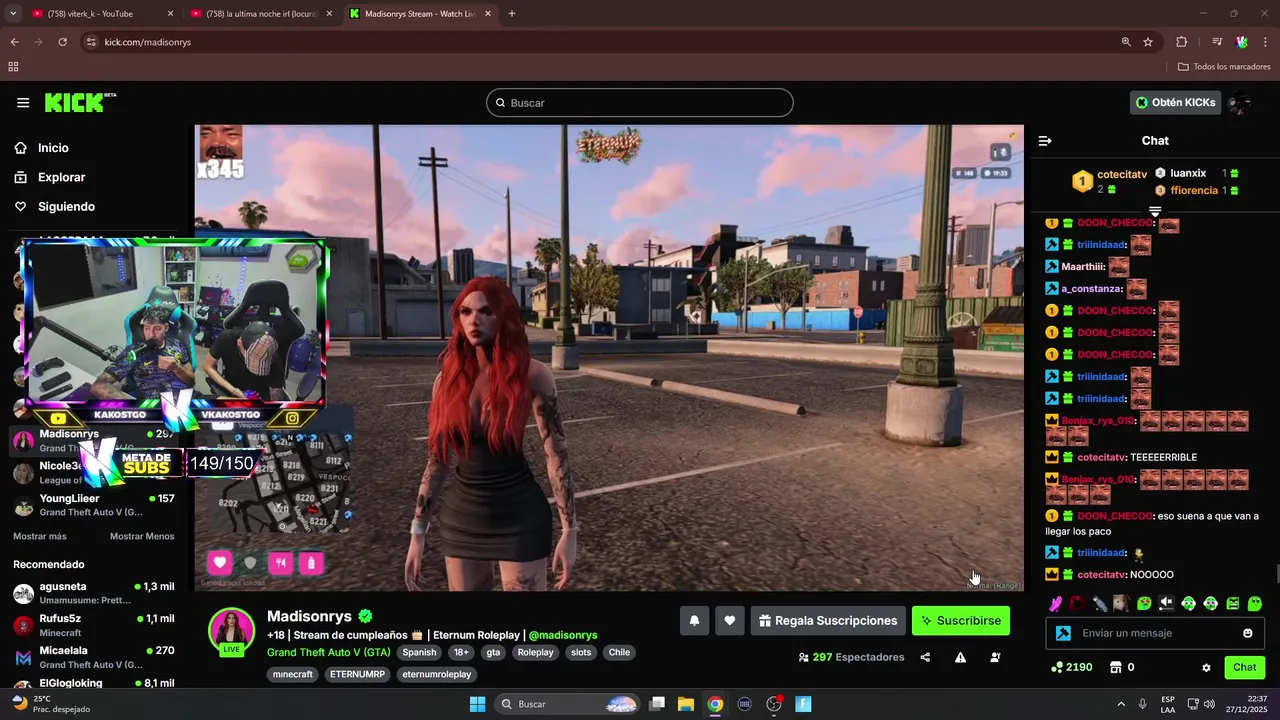Select the muted speaker emote in quick emotes
The image size is (1280, 720).
(1166, 603)
